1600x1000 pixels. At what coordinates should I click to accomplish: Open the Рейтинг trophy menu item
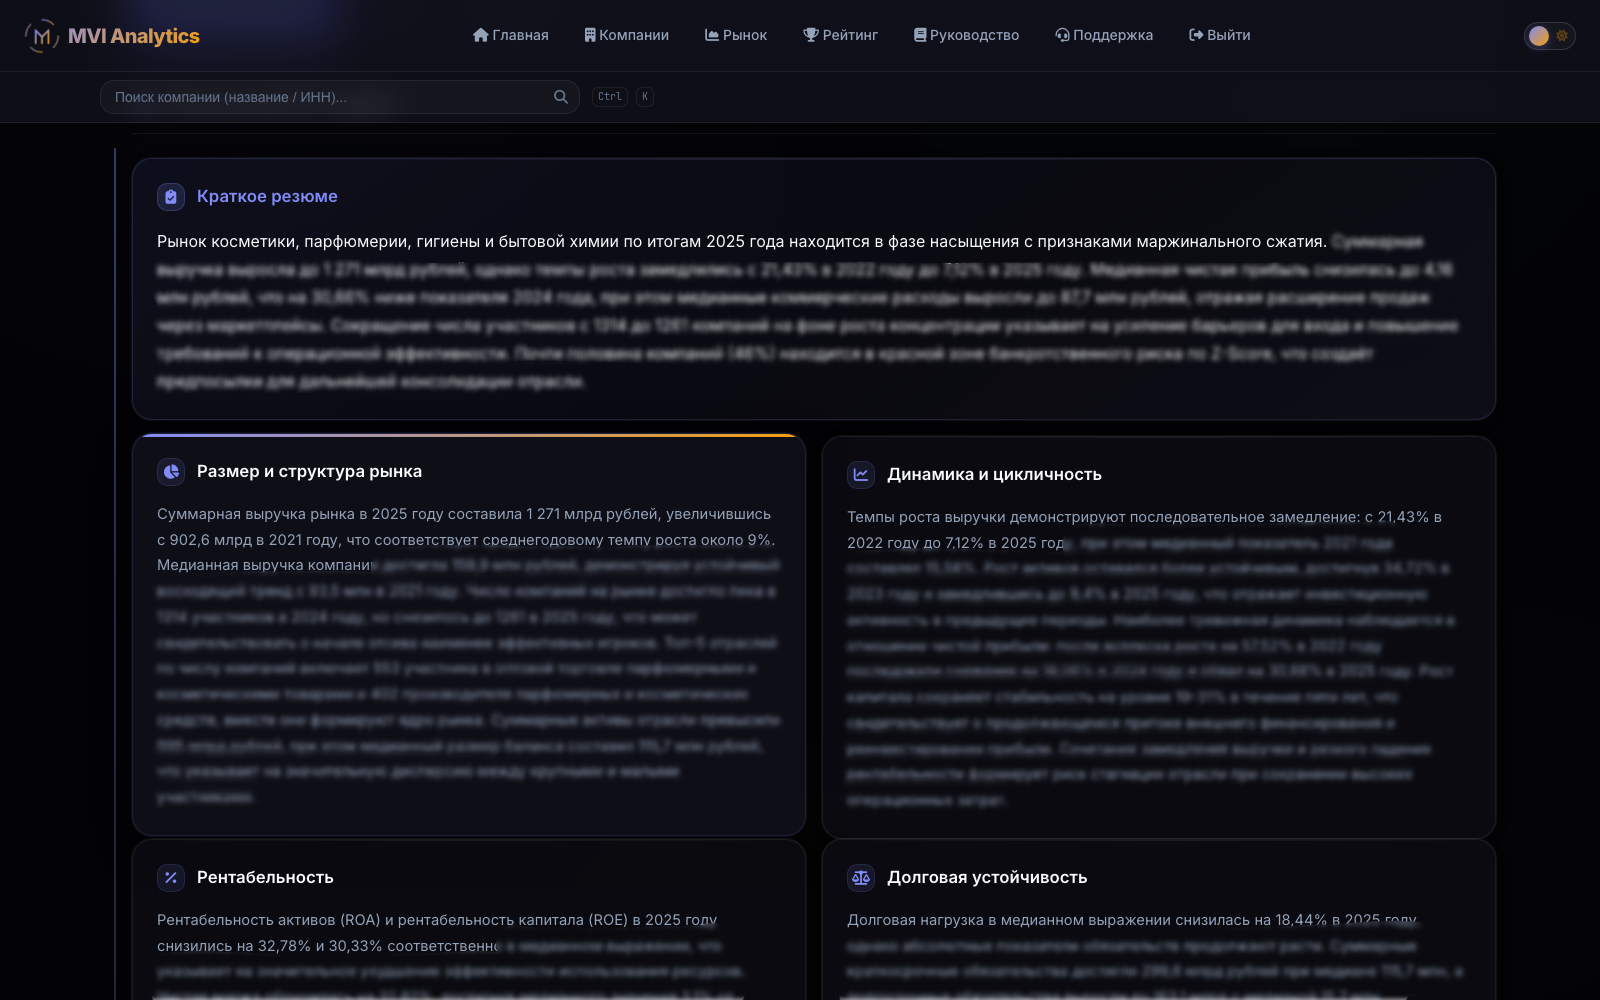[840, 35]
